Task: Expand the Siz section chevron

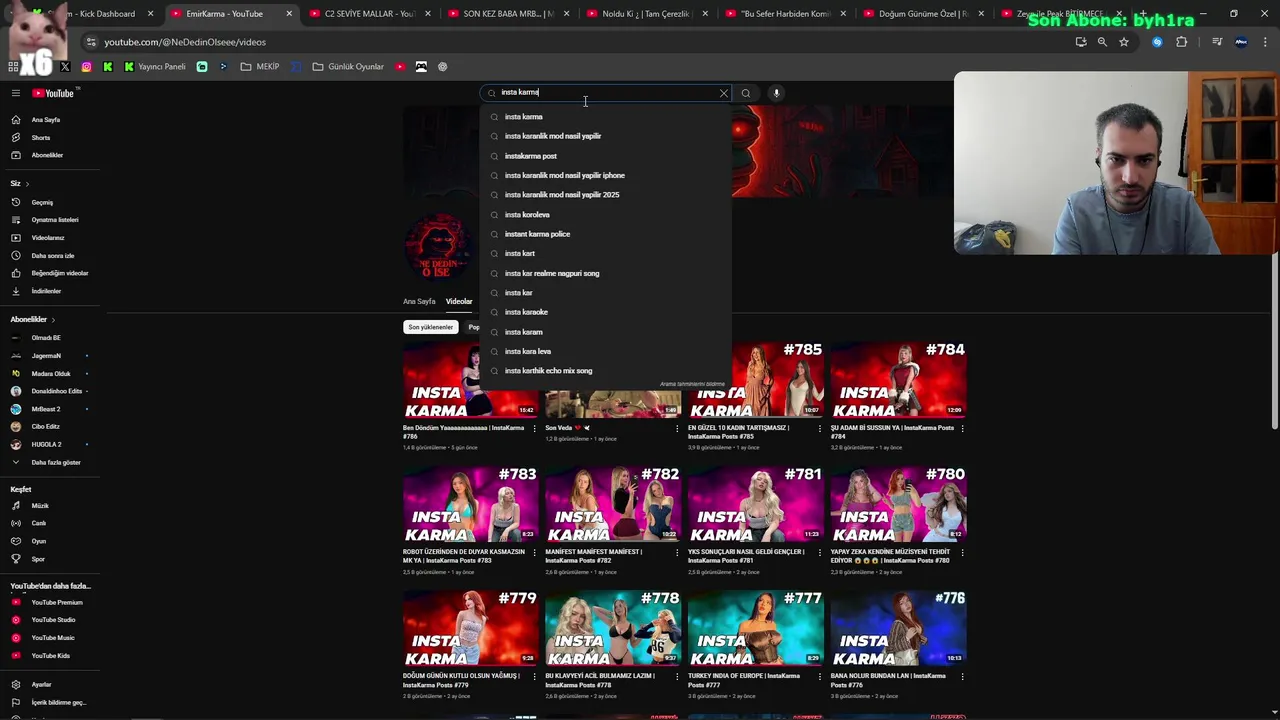Action: 27,184
